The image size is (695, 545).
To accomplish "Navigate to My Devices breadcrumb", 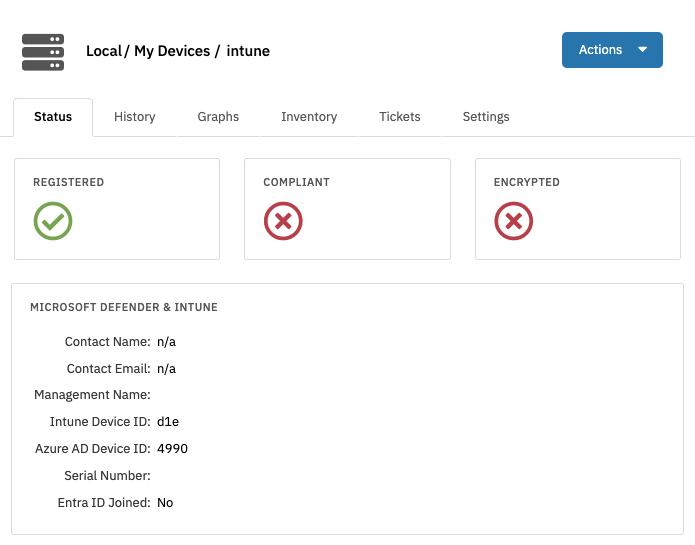I will 172,51.
